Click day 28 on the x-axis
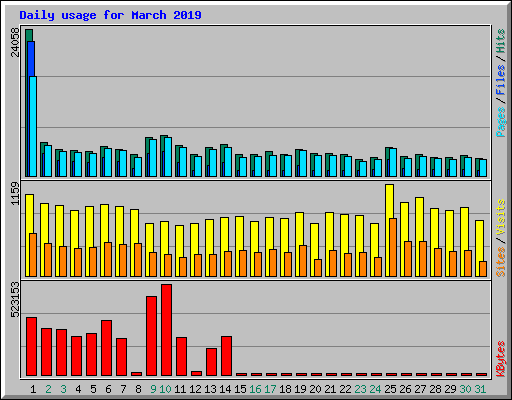The image size is (512, 400). [435, 389]
